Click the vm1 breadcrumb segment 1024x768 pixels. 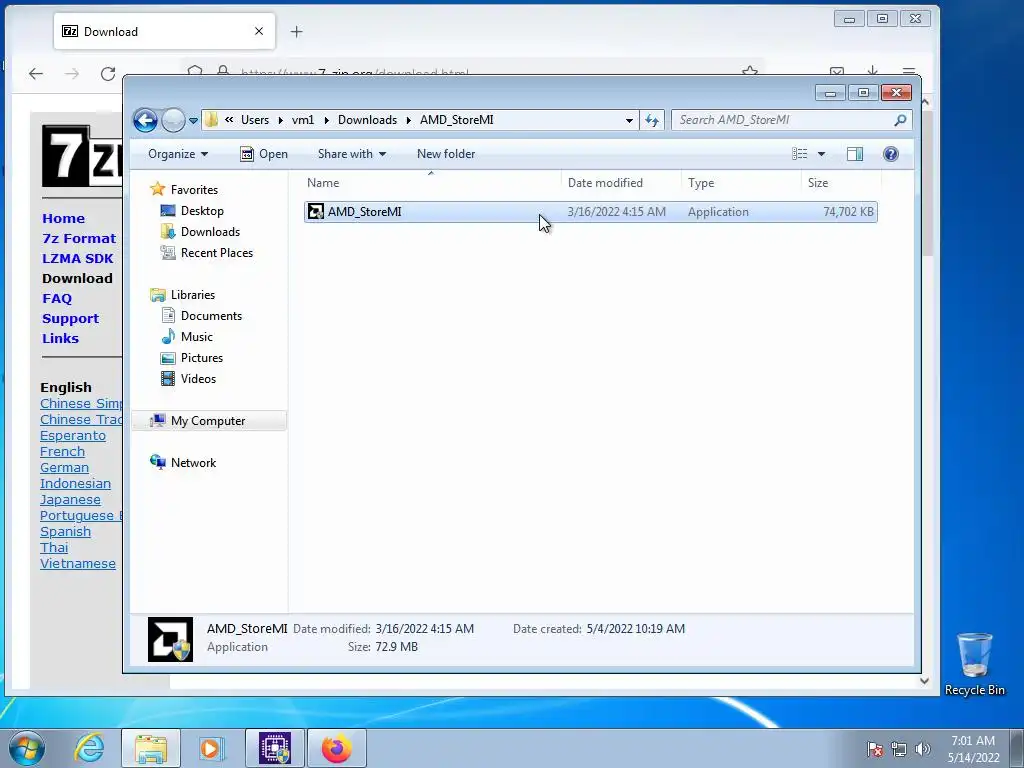(x=303, y=120)
